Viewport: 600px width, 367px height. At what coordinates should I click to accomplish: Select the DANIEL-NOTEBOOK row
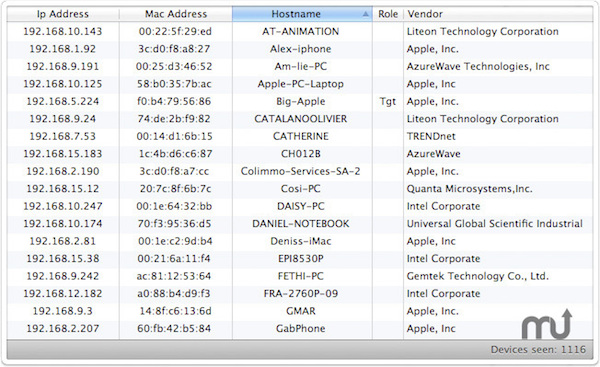point(300,223)
